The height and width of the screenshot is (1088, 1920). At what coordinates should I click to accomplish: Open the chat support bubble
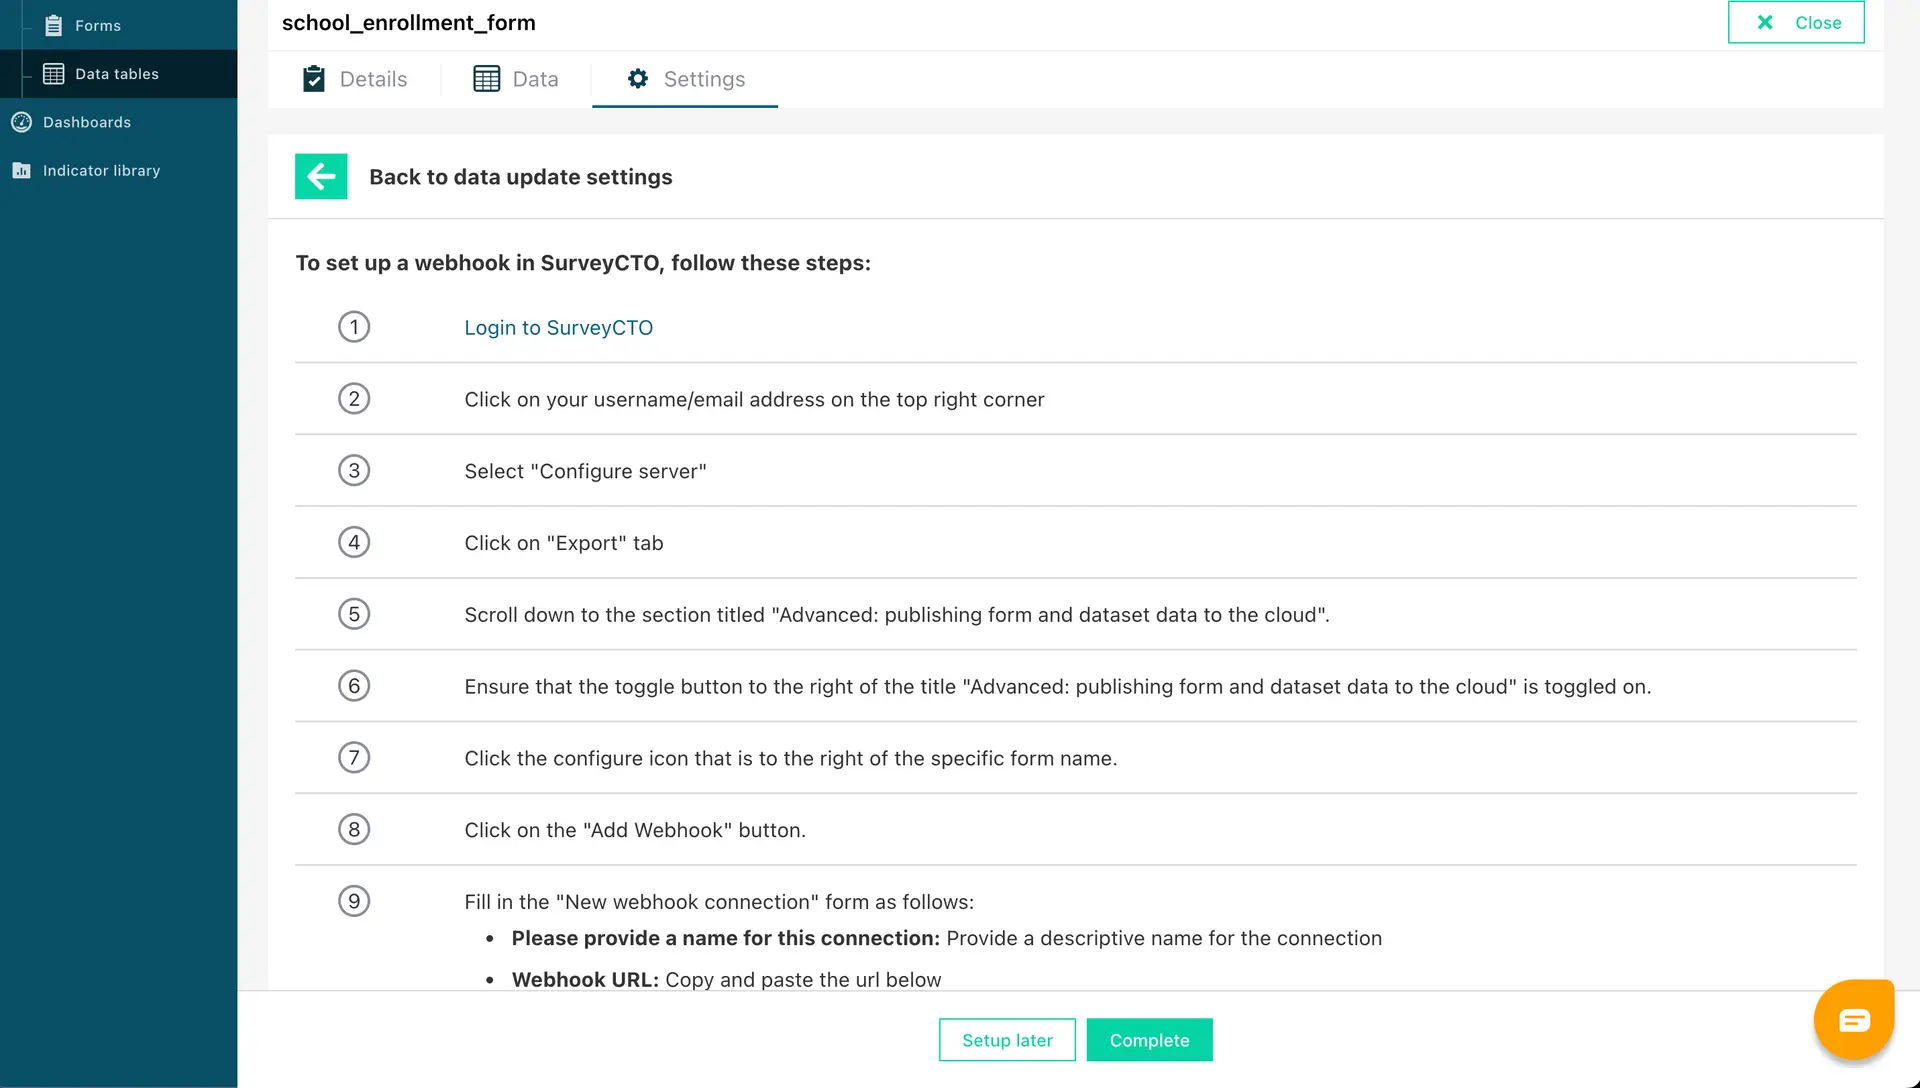[1854, 1019]
